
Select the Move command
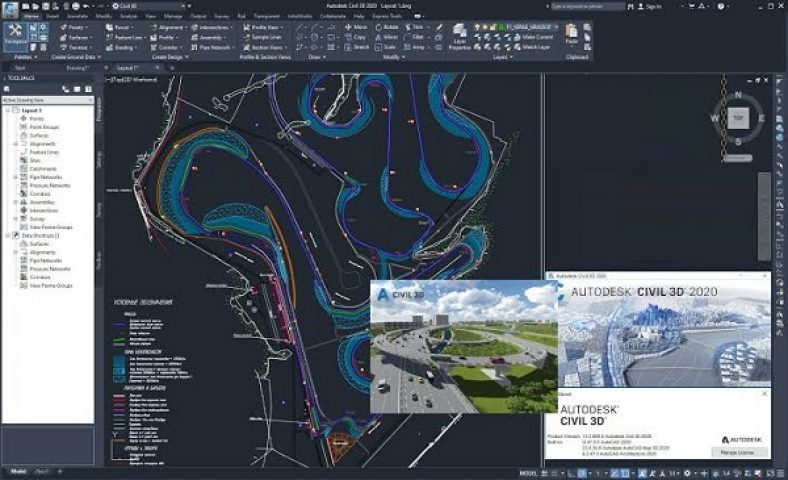click(356, 27)
